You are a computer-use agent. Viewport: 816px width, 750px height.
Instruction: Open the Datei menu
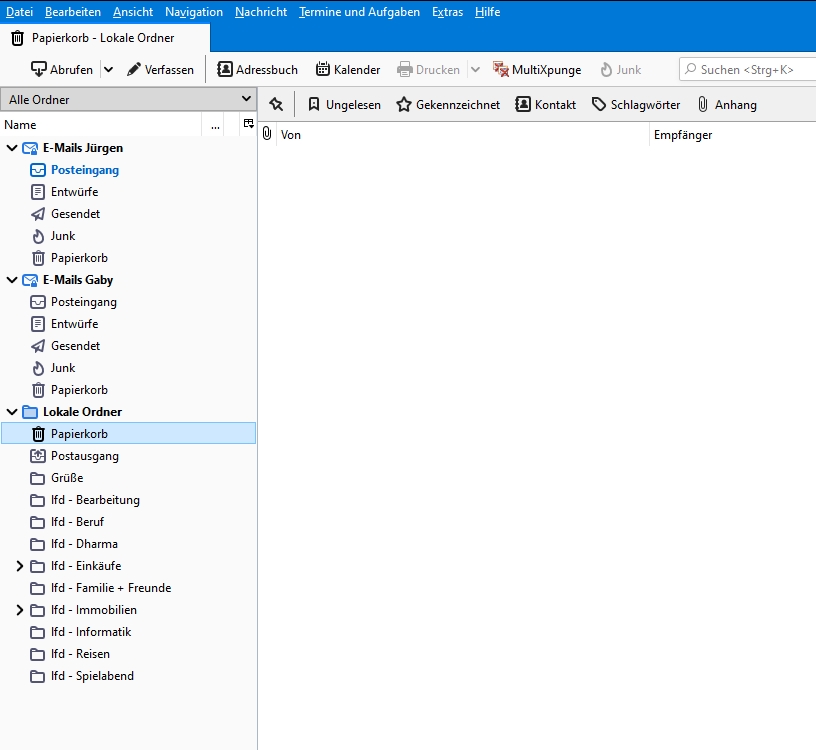point(19,11)
